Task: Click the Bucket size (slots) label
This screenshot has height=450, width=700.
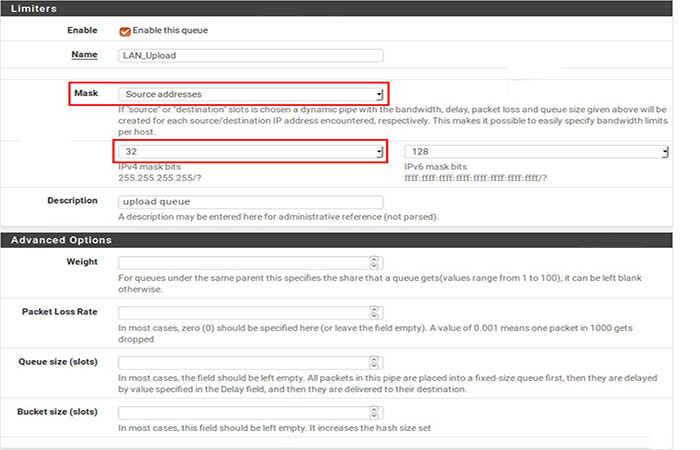Action: point(58,412)
